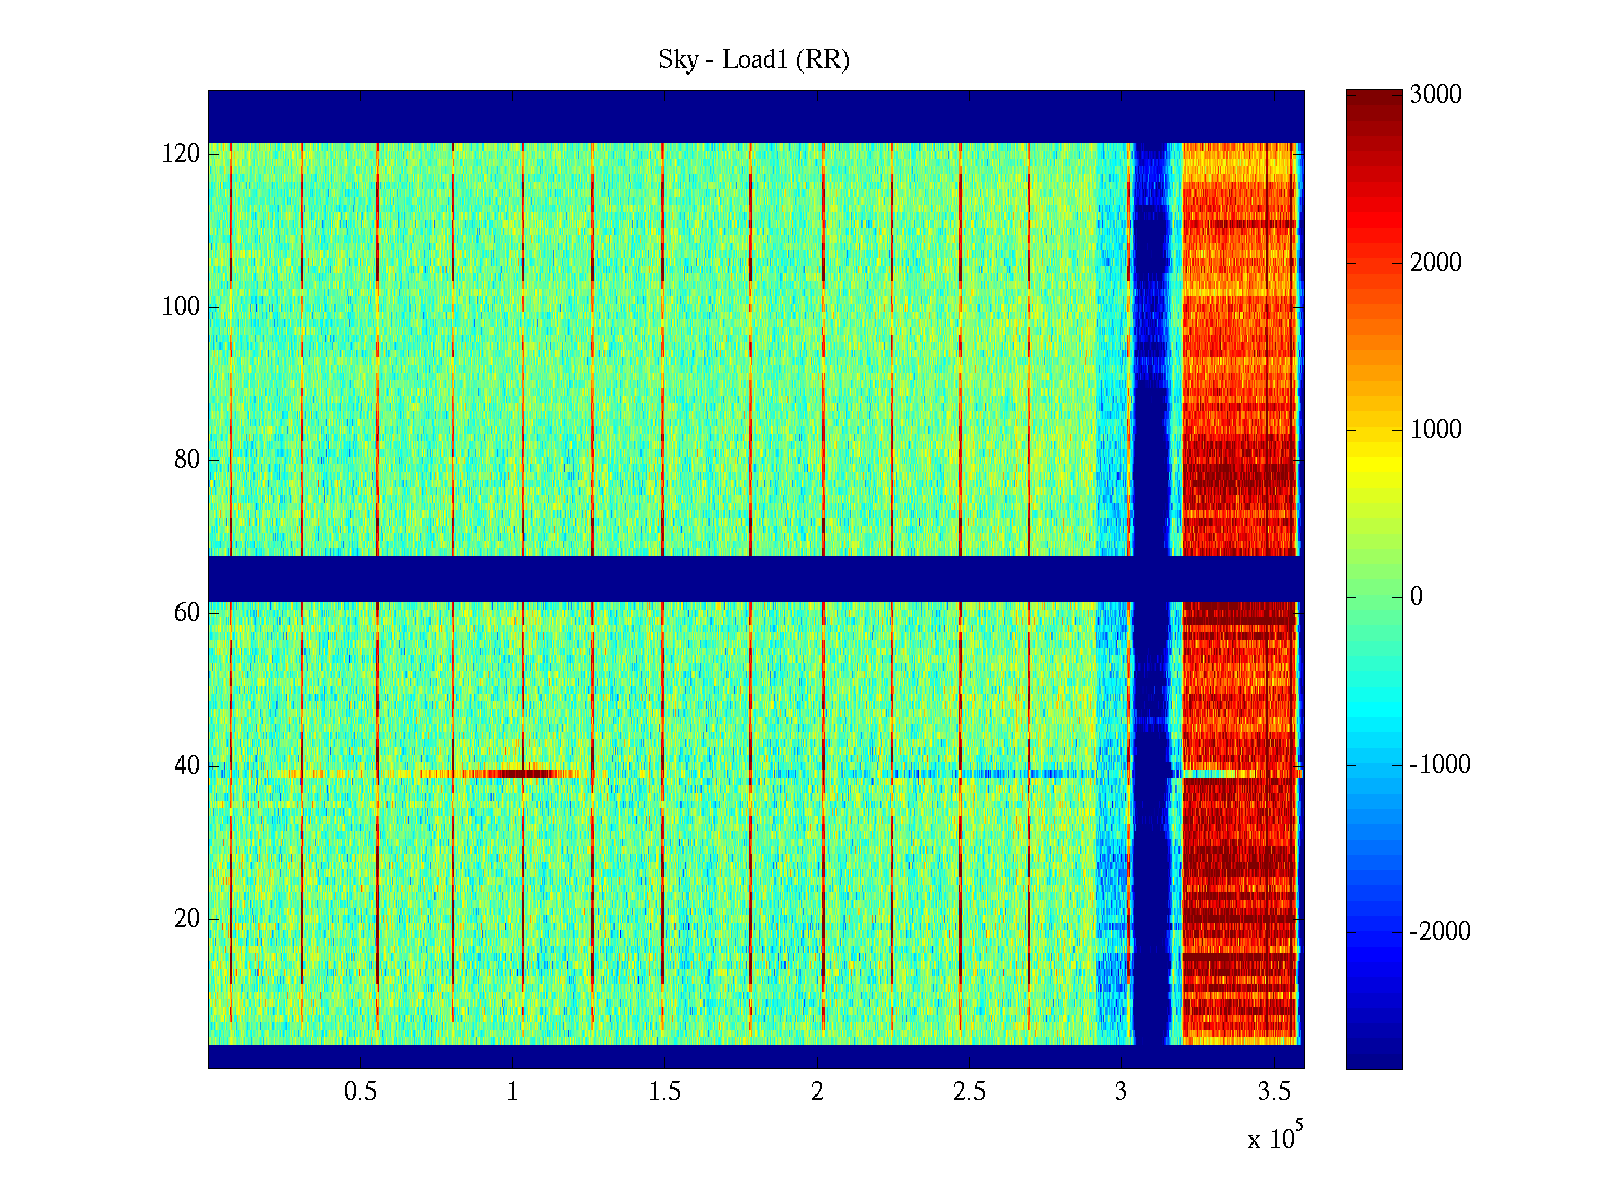The width and height of the screenshot is (1600, 1200).
Task: Click the 2000 label on the colorbar
Action: coord(1435,262)
